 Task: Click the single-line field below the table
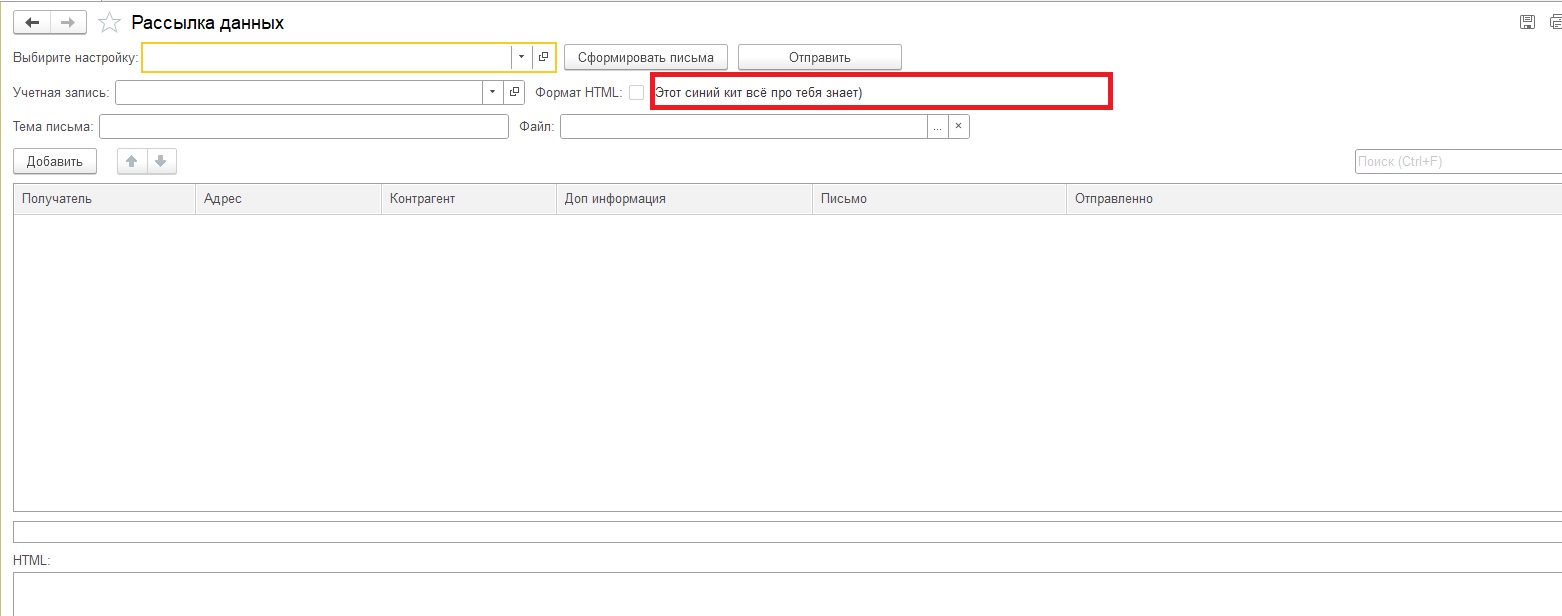tap(787, 532)
